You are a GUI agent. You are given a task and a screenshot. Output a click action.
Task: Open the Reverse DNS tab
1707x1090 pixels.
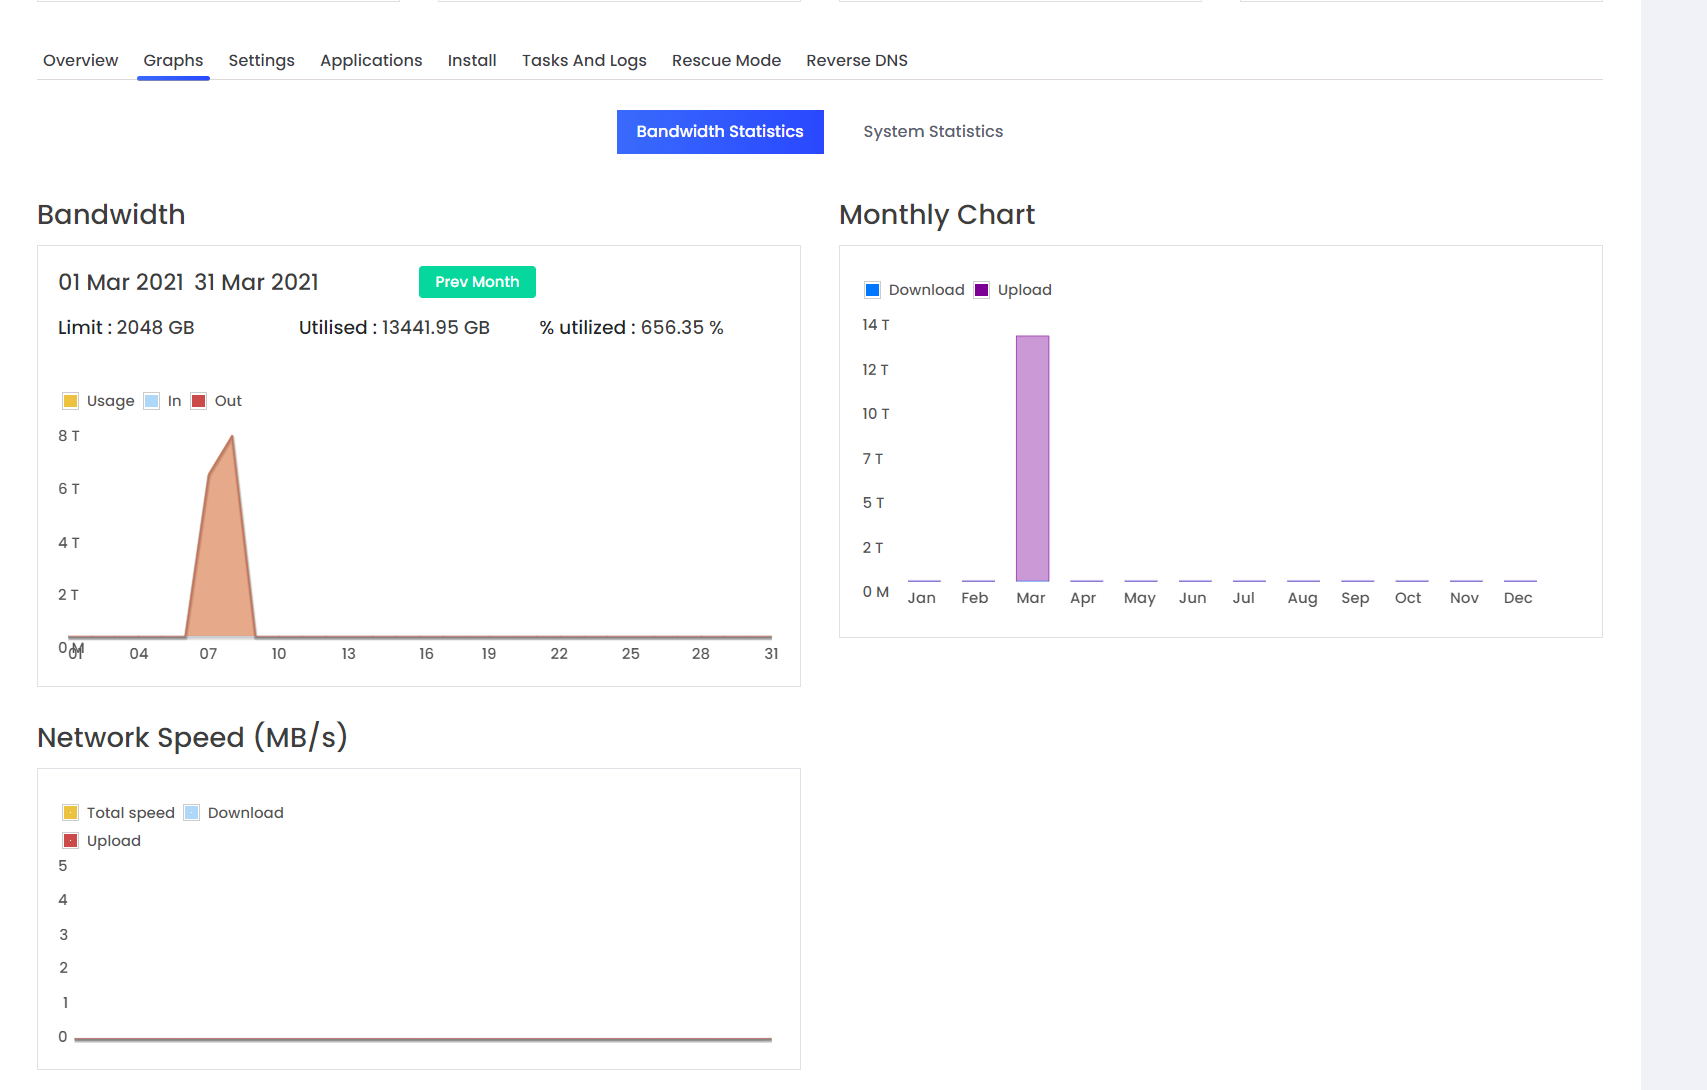click(x=856, y=60)
